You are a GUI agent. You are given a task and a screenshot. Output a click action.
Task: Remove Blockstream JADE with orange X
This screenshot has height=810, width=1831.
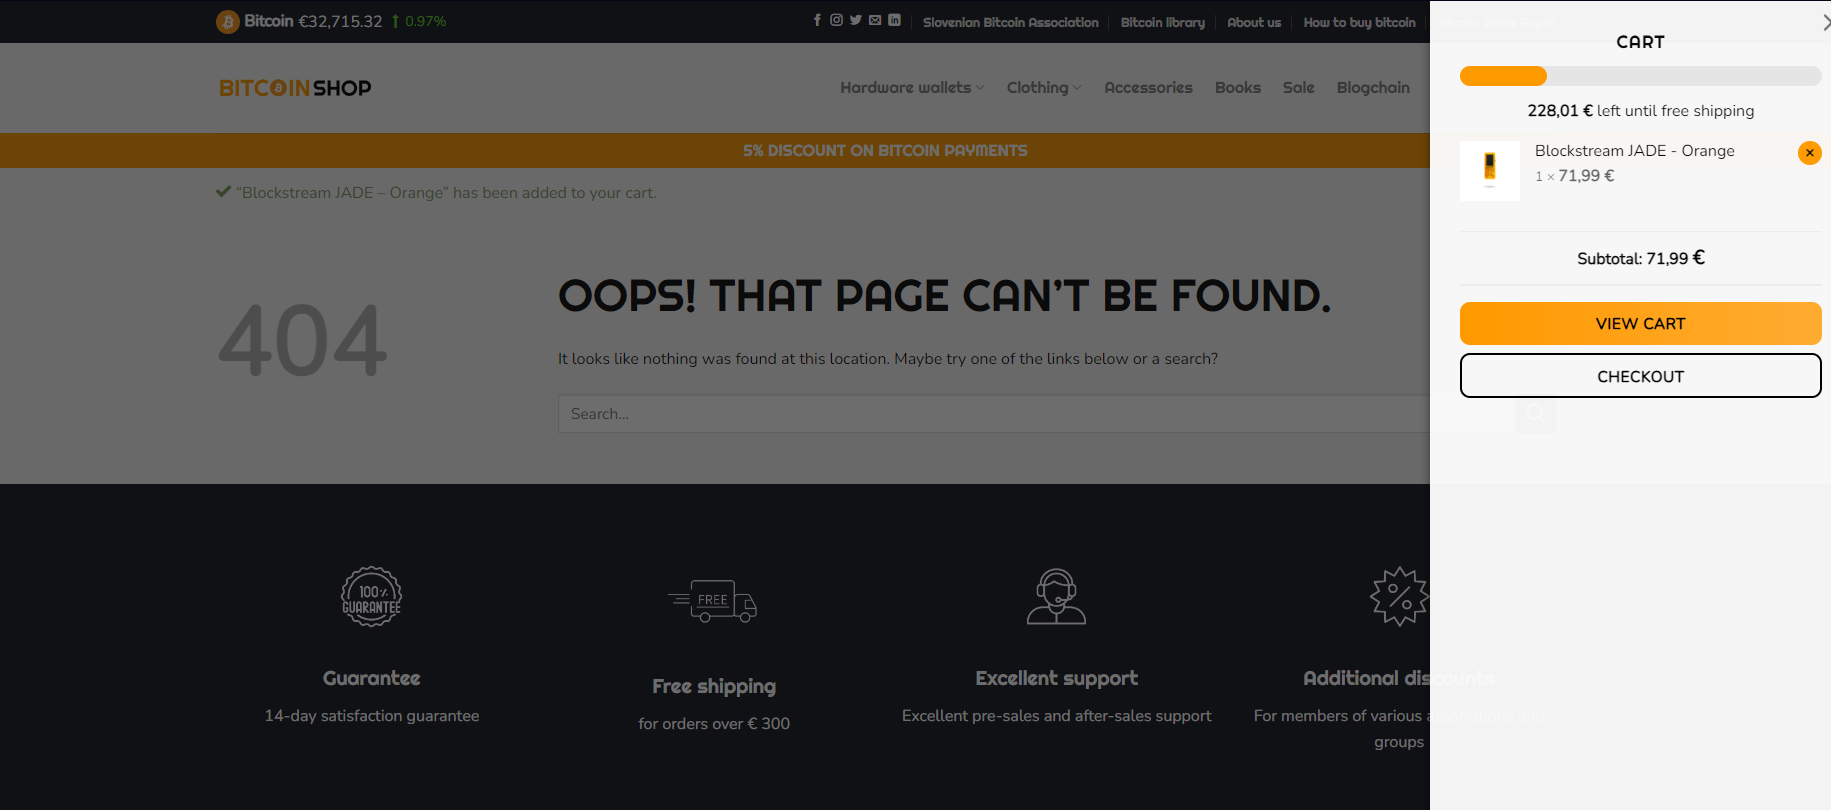click(x=1809, y=153)
